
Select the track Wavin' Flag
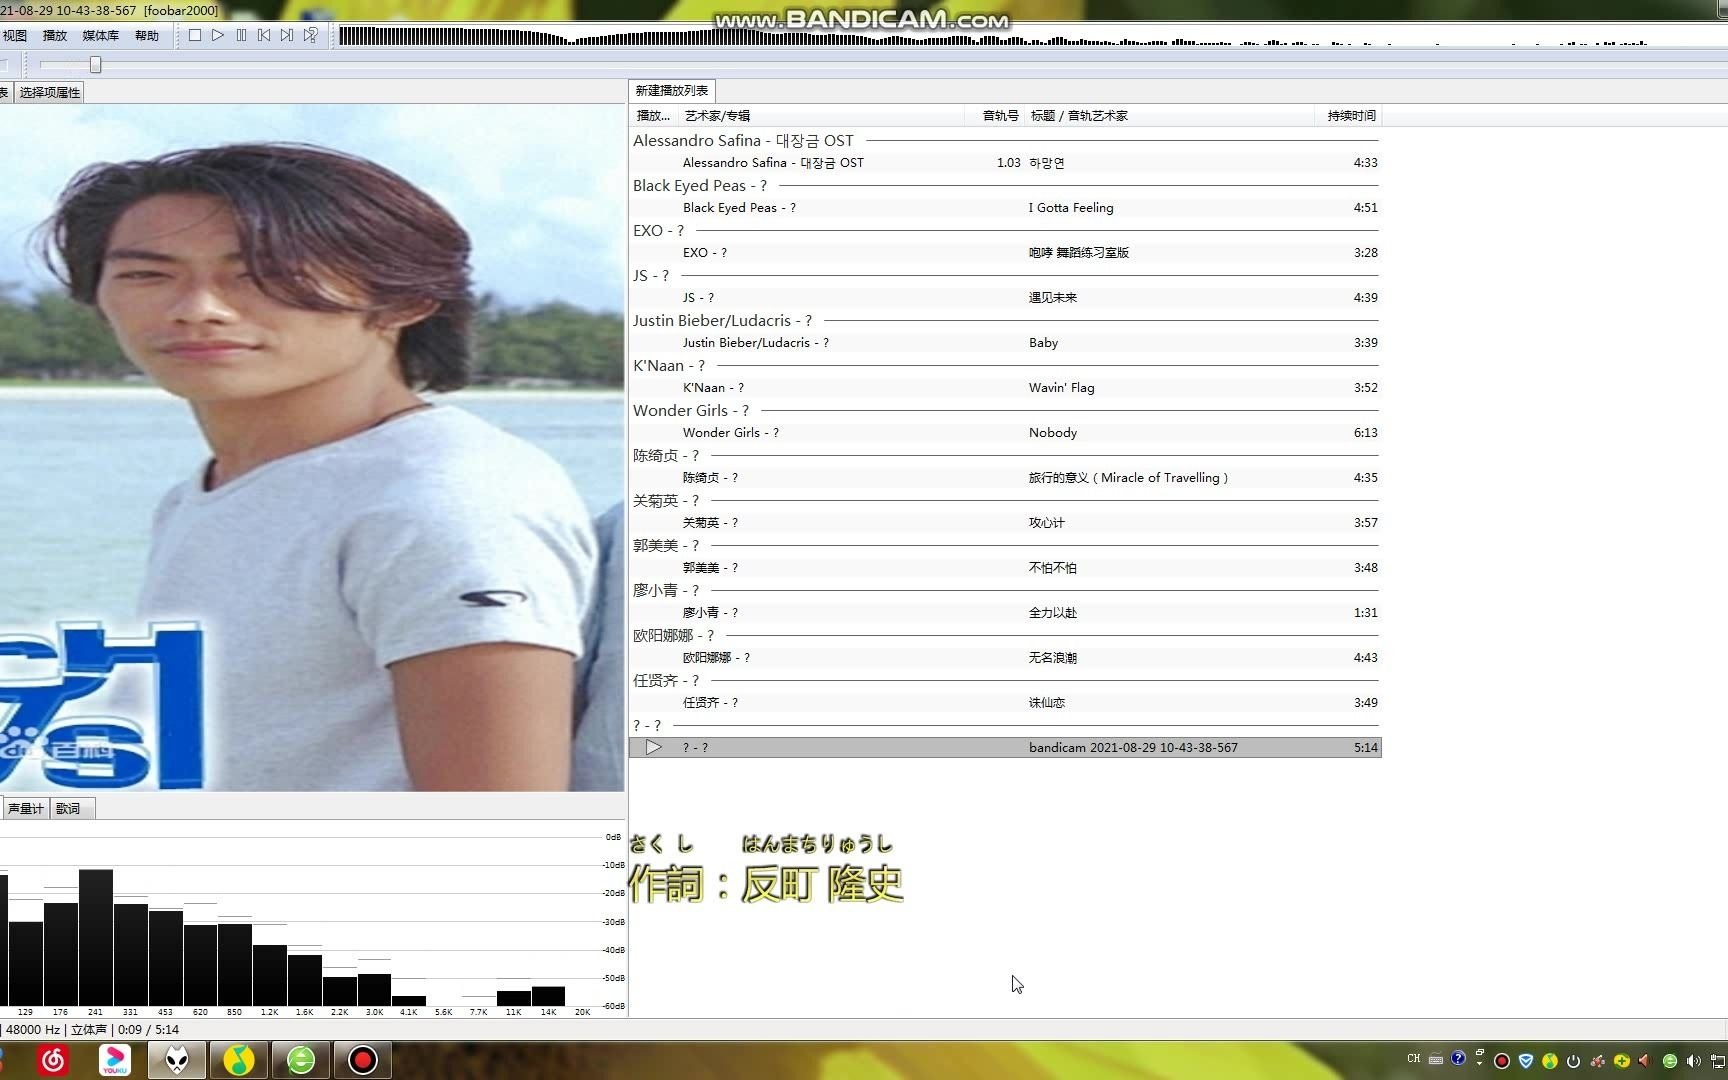point(1005,388)
